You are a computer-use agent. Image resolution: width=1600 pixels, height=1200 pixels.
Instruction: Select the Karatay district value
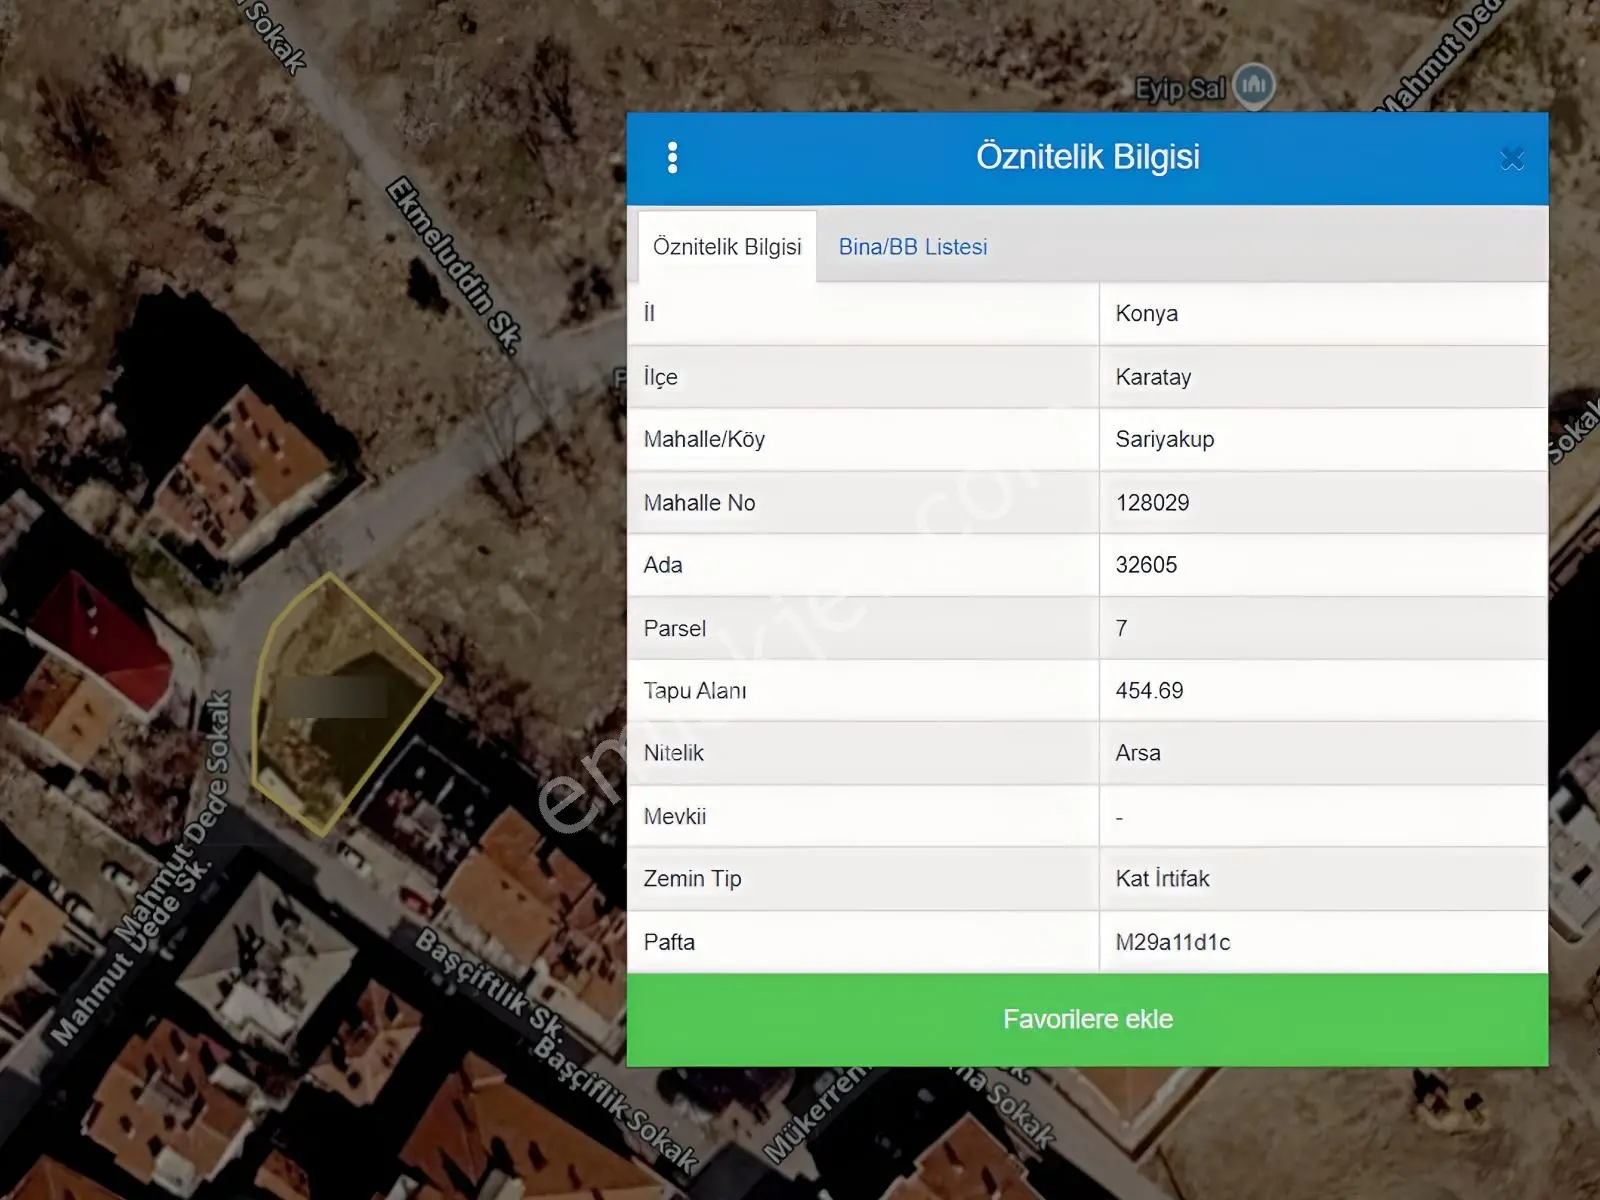[1153, 377]
